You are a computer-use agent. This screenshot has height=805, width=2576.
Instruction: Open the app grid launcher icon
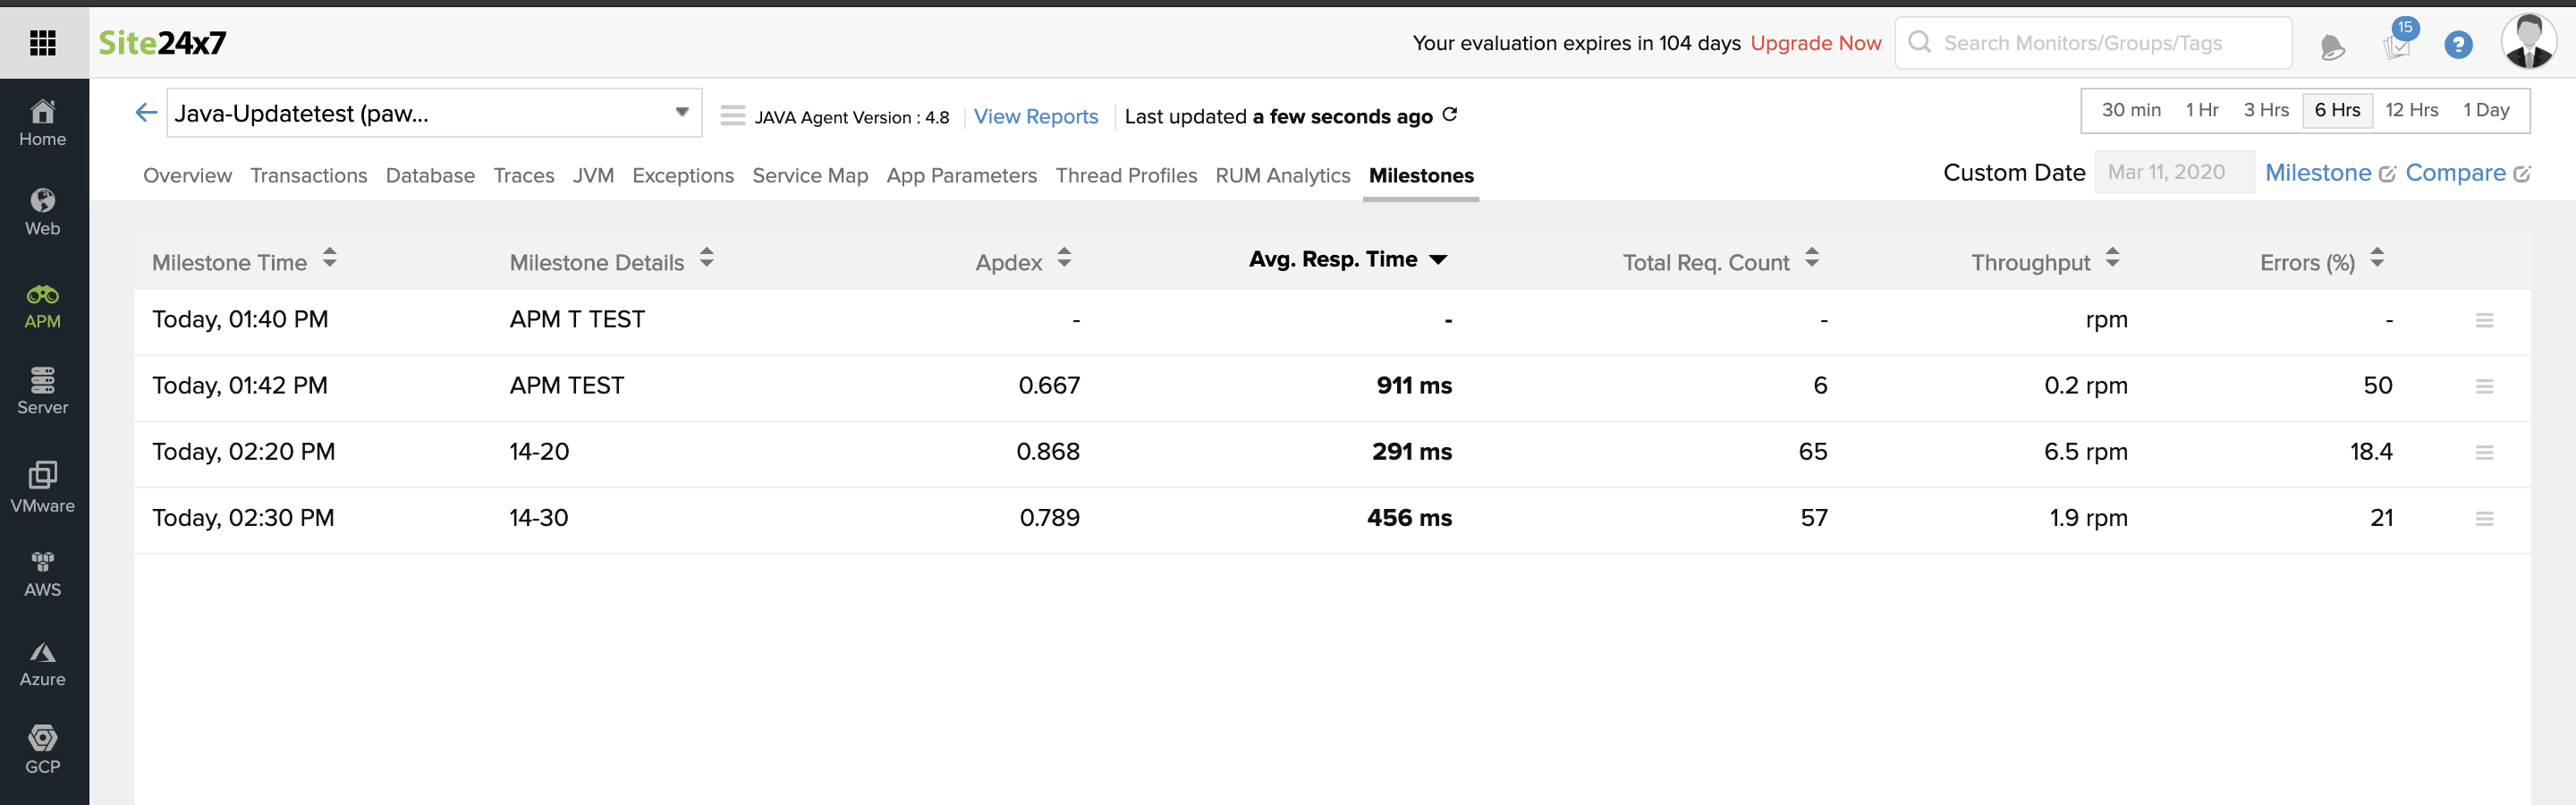(x=43, y=43)
